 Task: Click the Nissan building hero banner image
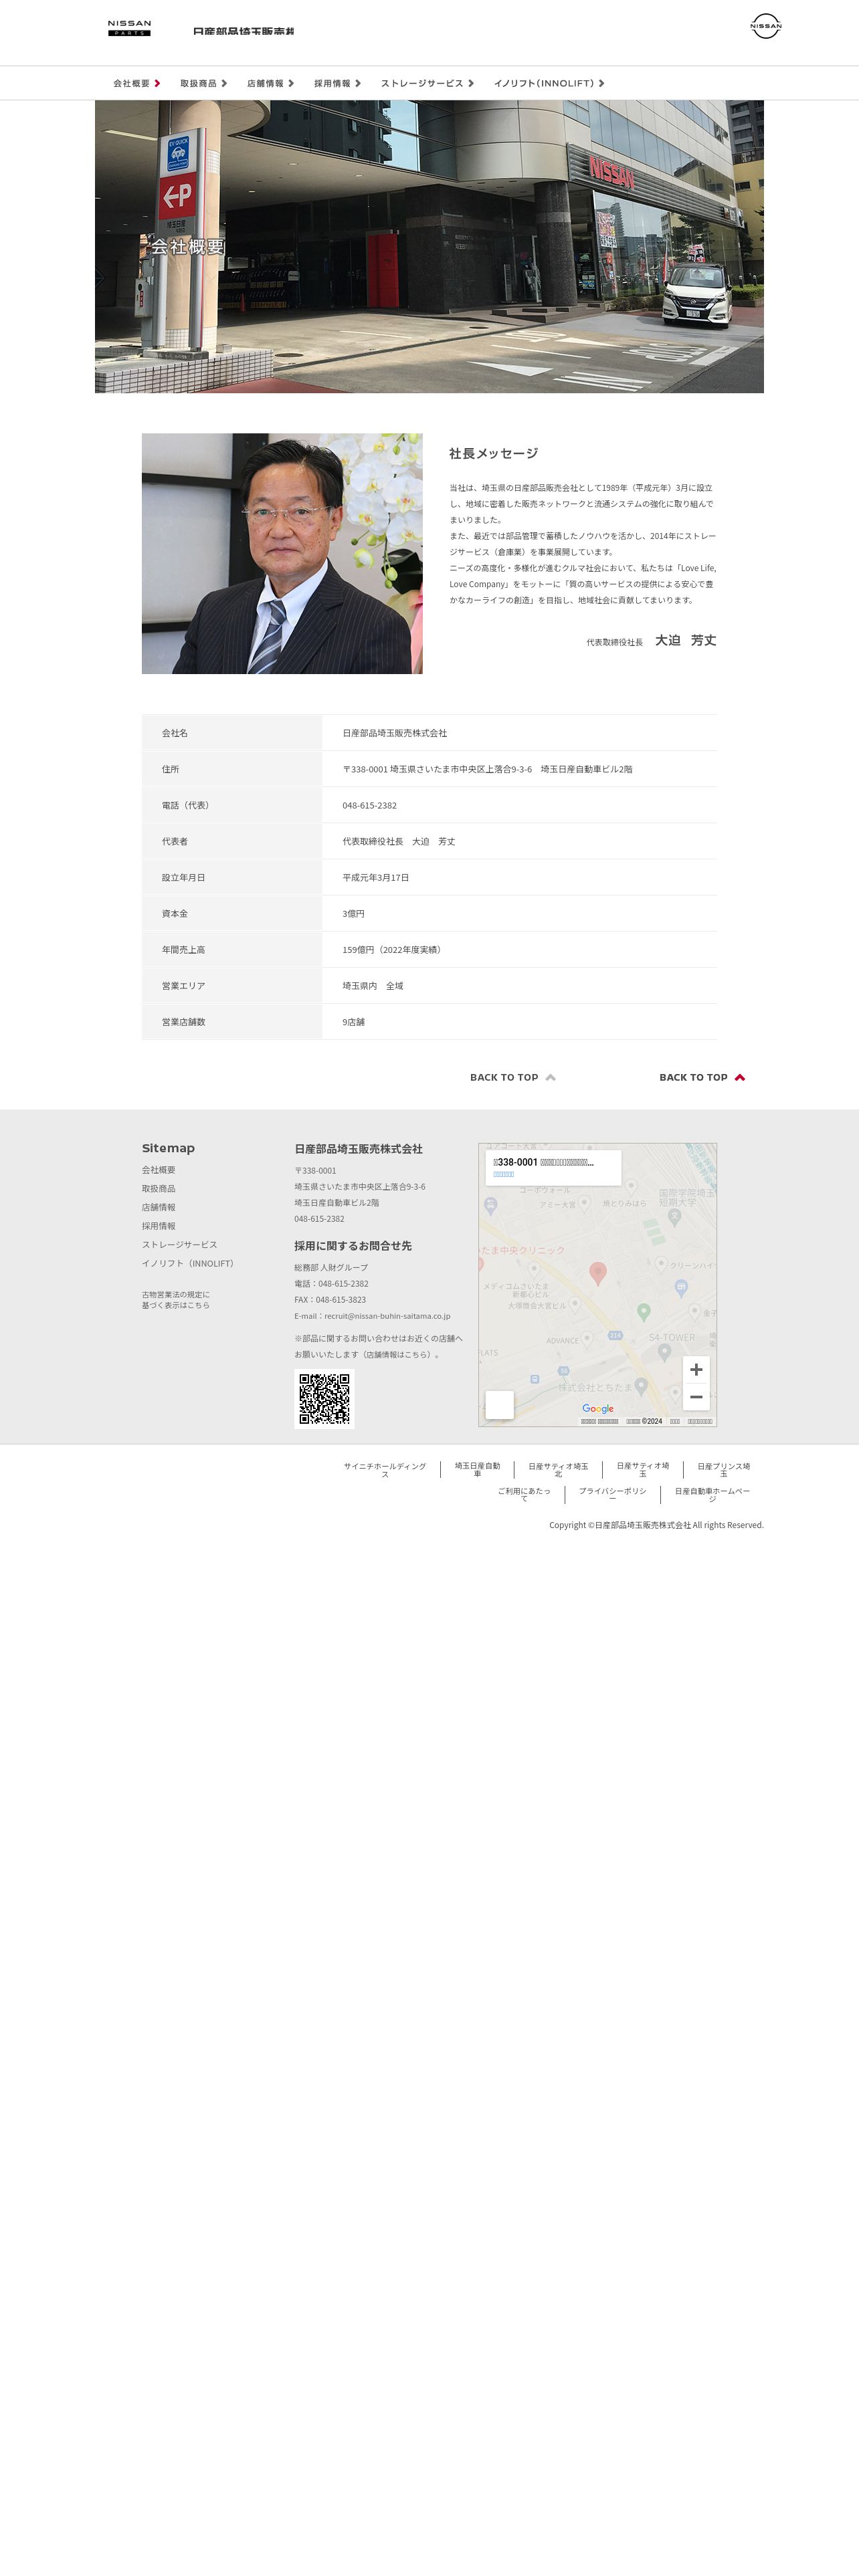(429, 246)
